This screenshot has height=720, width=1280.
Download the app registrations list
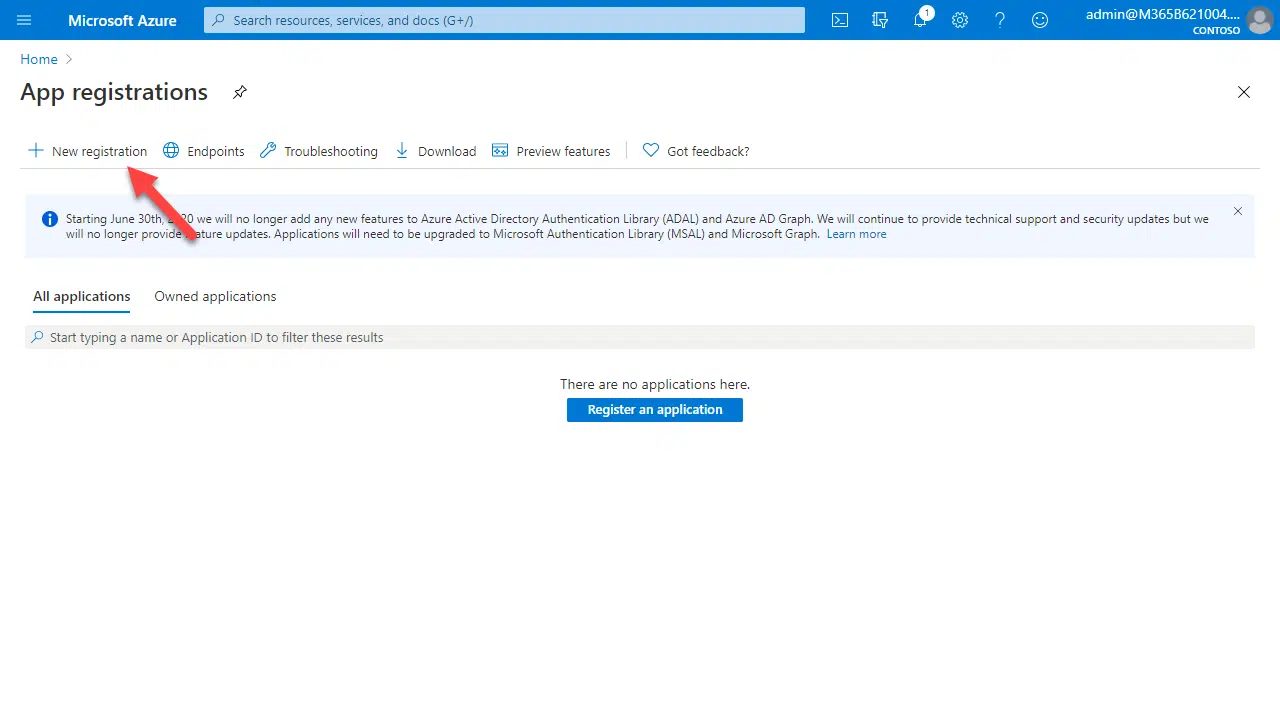pyautogui.click(x=436, y=151)
